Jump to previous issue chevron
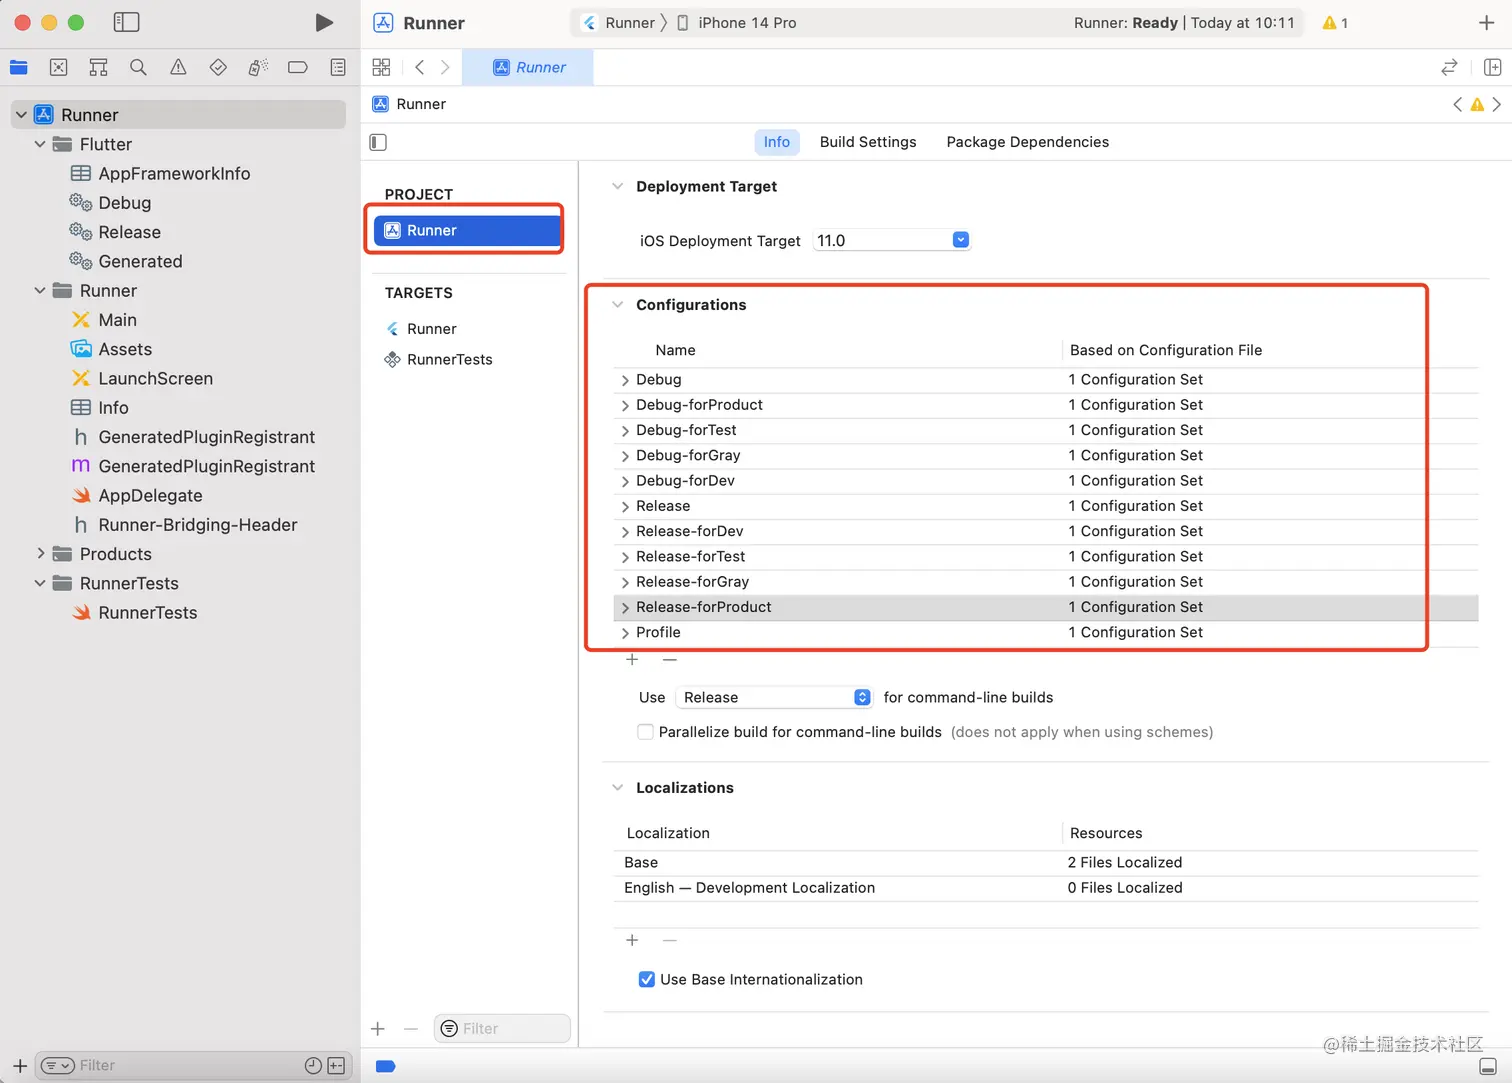The image size is (1512, 1083). [x=1457, y=104]
